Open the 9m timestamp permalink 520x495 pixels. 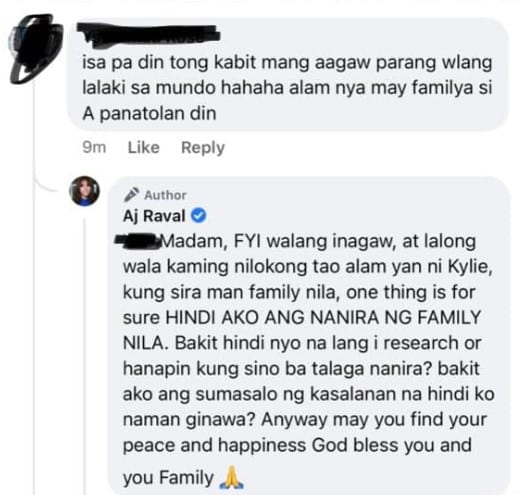(94, 147)
